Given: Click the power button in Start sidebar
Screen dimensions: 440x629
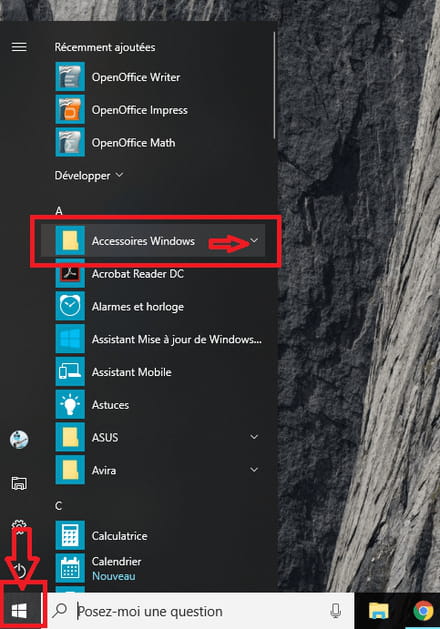Looking at the screenshot, I should pos(19,570).
